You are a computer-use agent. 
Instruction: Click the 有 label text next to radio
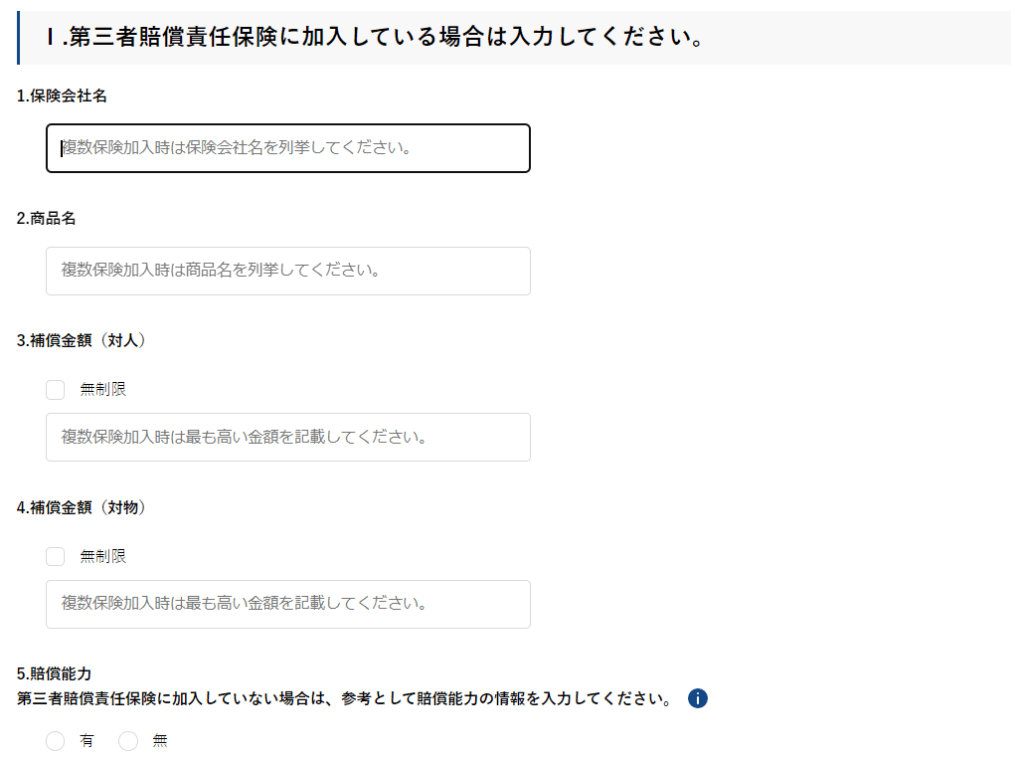pyautogui.click(x=87, y=741)
